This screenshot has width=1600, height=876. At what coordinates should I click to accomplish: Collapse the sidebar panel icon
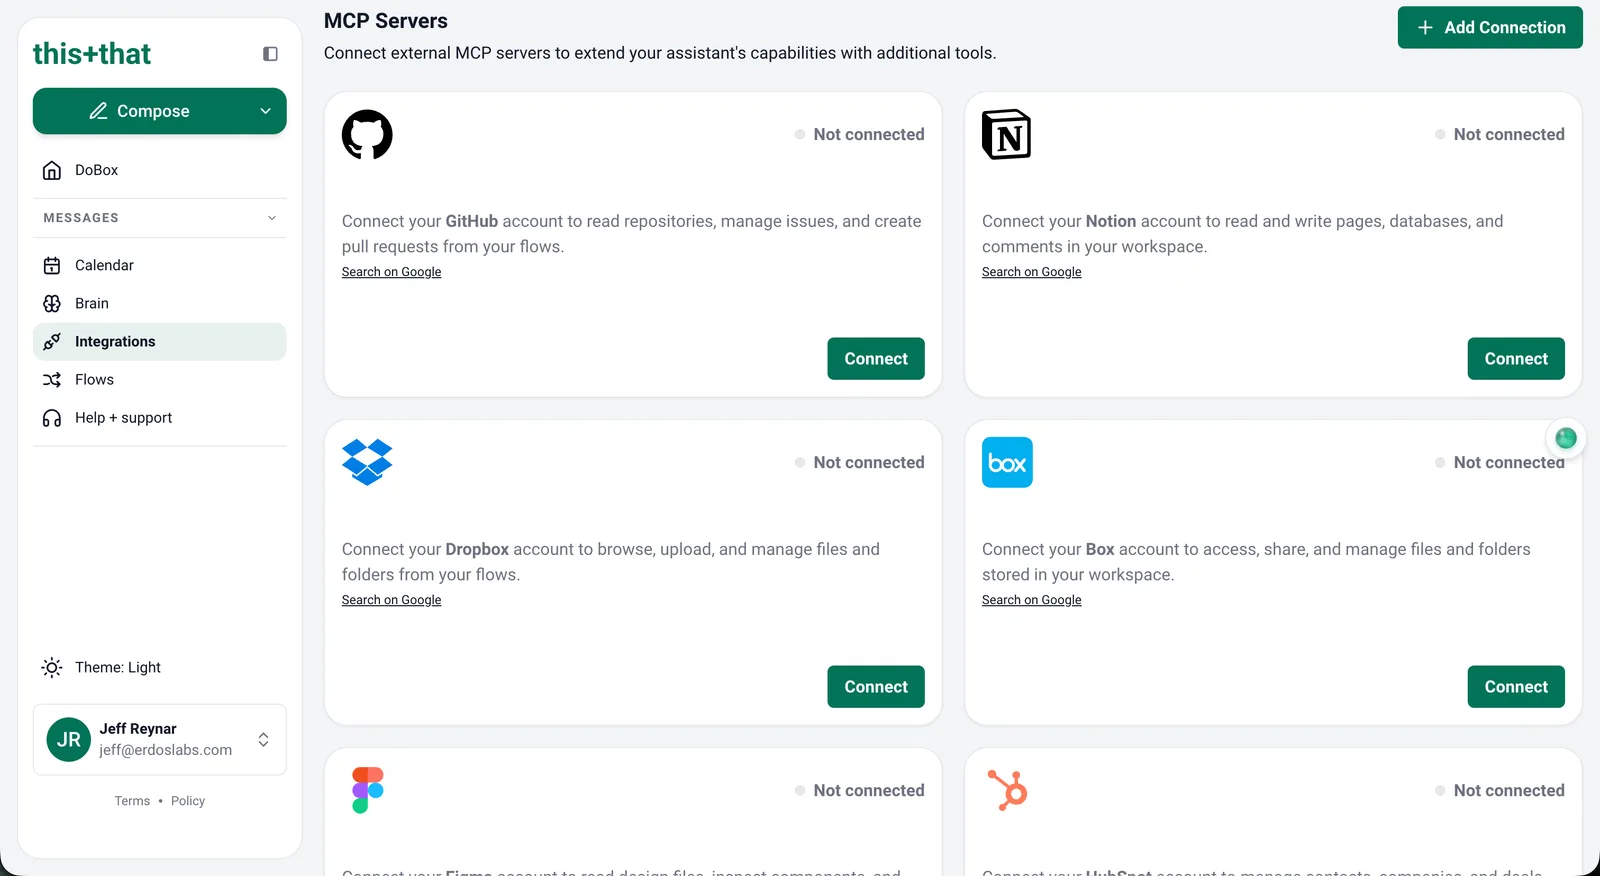coord(270,54)
